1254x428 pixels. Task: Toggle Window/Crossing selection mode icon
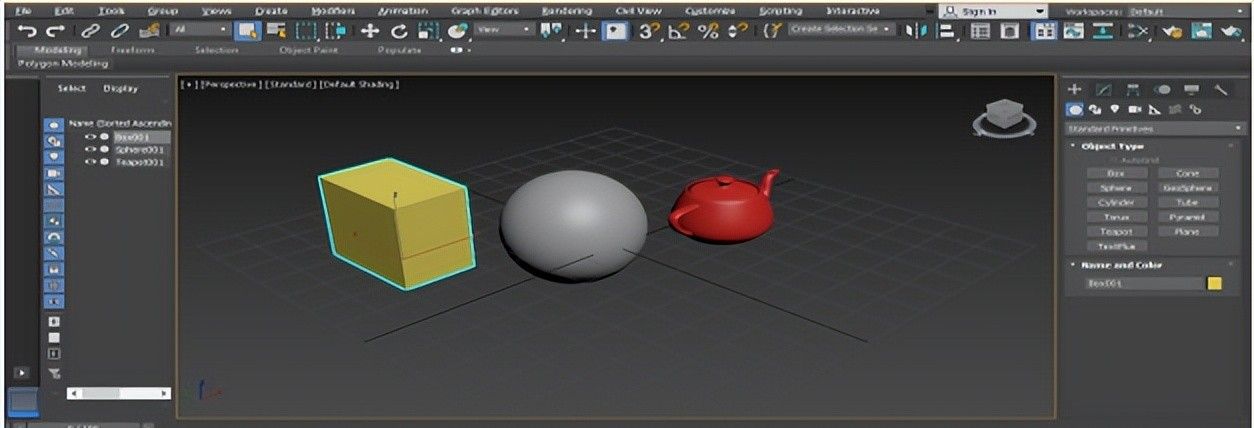click(335, 32)
